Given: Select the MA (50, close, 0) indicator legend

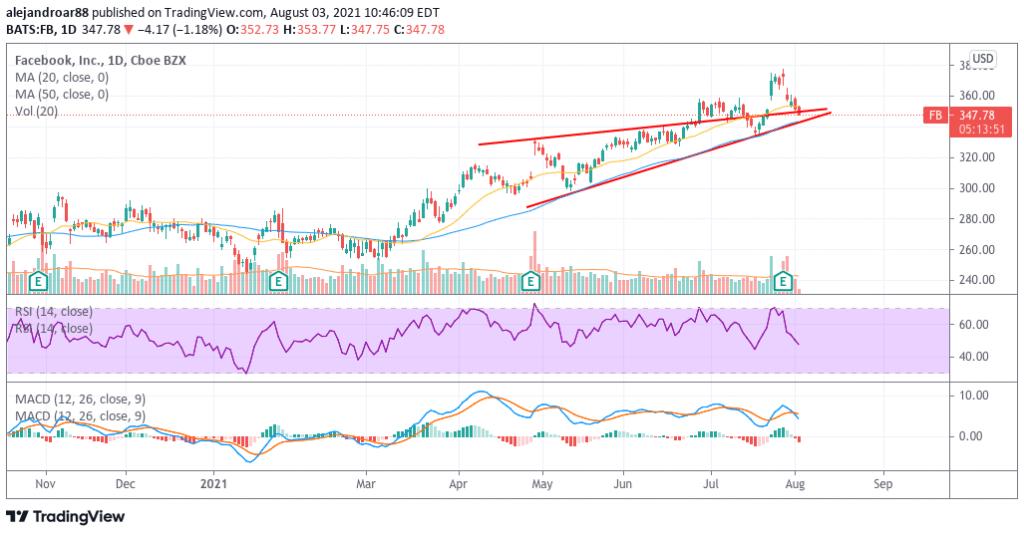Looking at the screenshot, I should (x=61, y=94).
